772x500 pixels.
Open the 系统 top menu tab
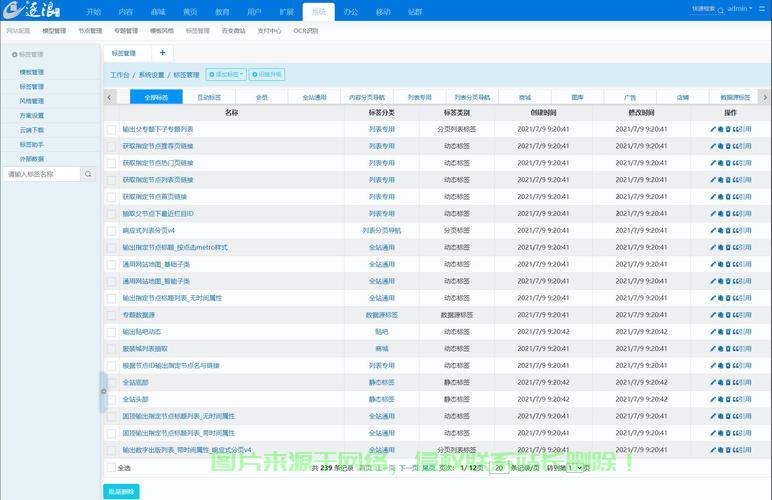pyautogui.click(x=319, y=11)
